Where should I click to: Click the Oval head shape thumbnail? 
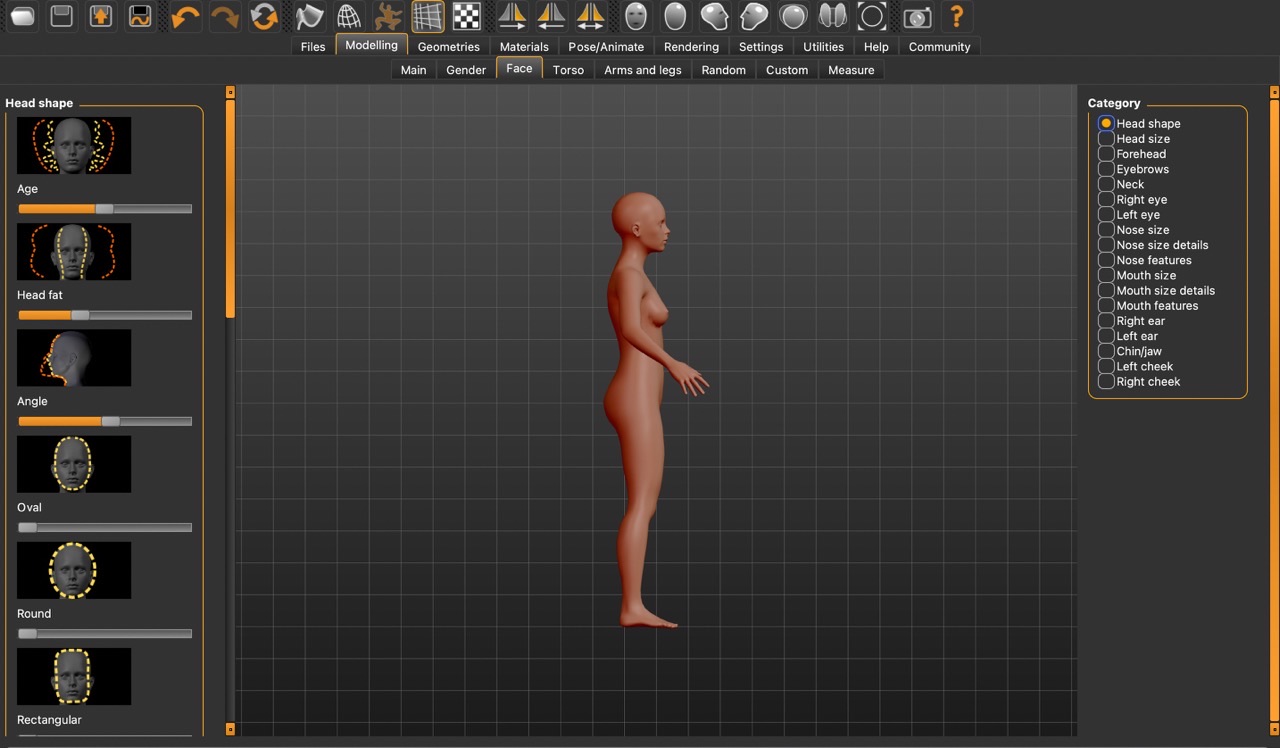click(74, 464)
